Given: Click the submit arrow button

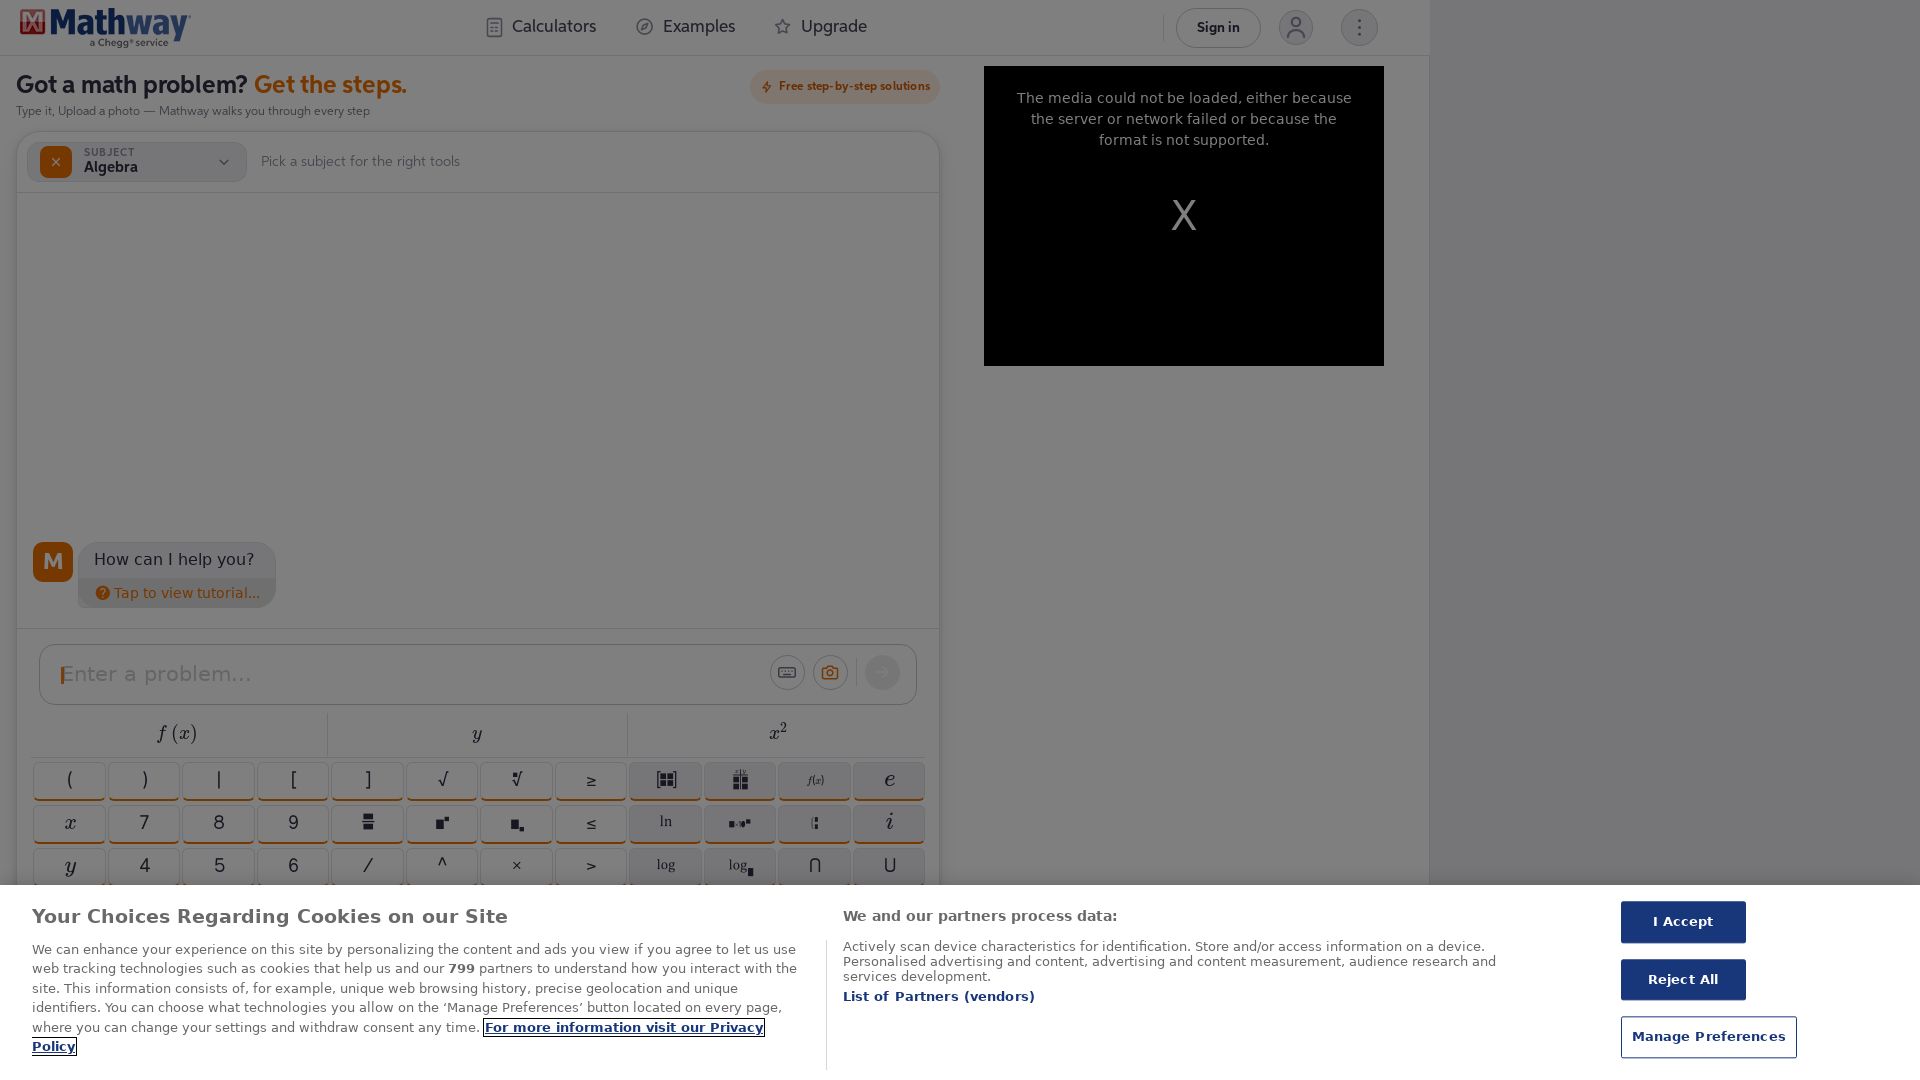Looking at the screenshot, I should (882, 673).
